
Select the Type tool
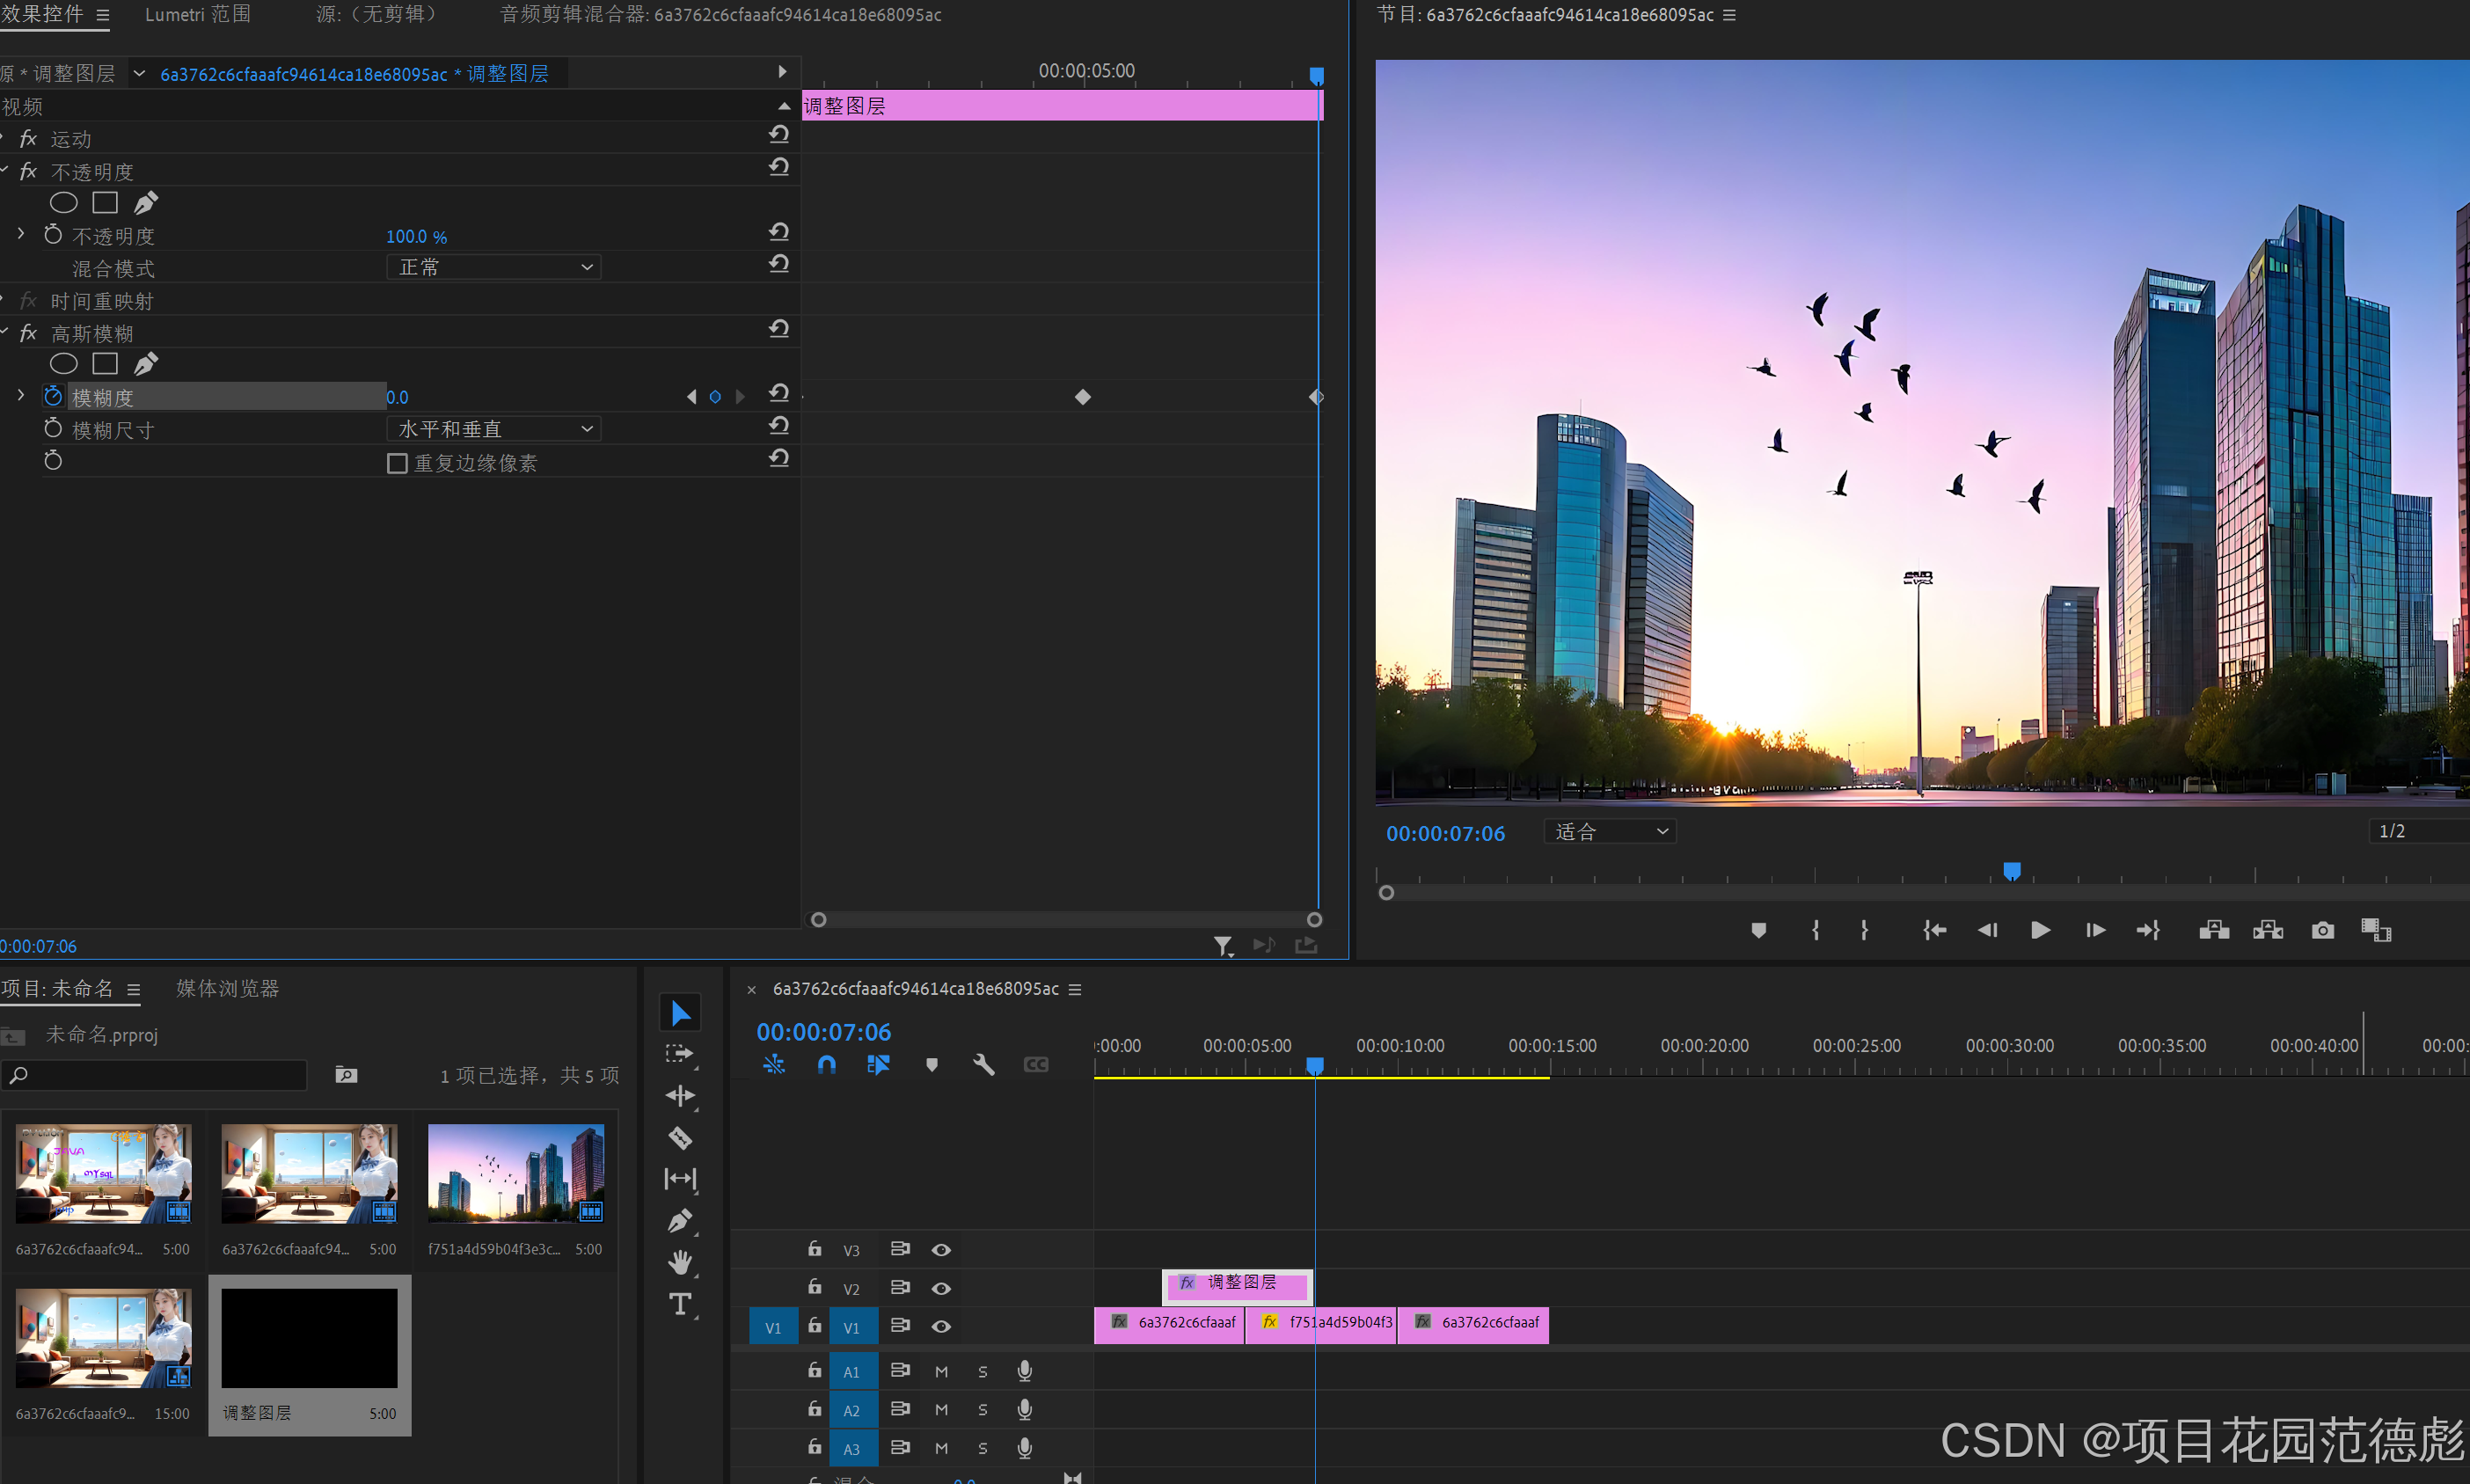(x=680, y=1304)
